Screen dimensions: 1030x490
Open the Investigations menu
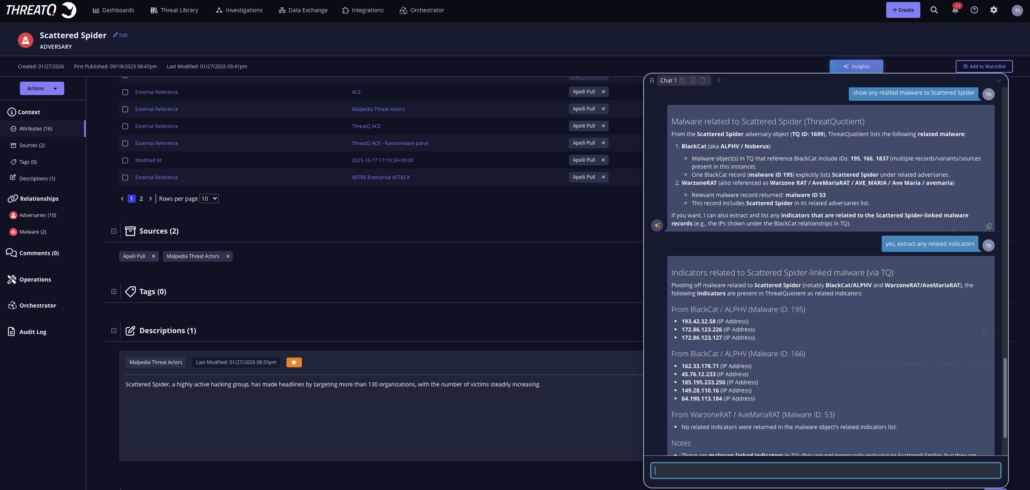coord(239,10)
